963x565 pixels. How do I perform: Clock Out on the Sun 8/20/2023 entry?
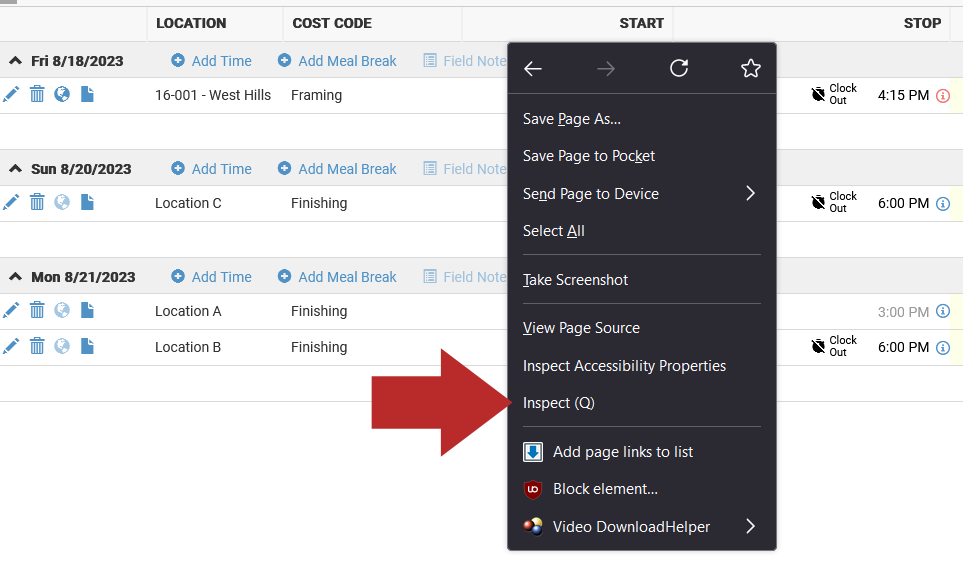pyautogui.click(x=834, y=203)
